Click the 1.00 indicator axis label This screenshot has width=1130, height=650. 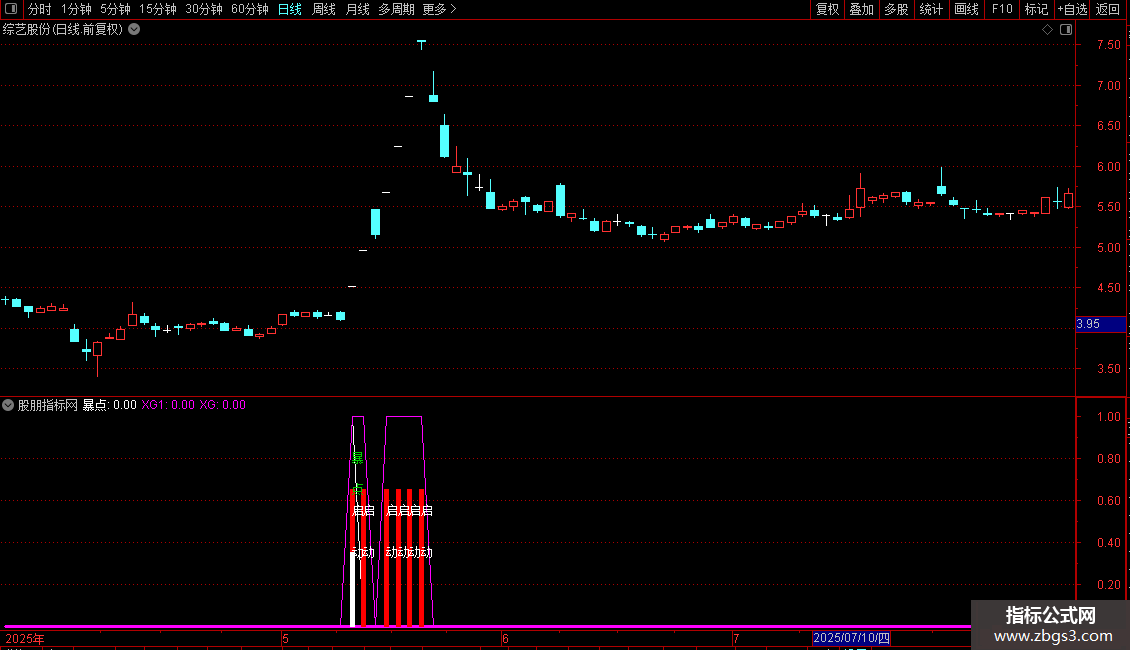(1108, 417)
